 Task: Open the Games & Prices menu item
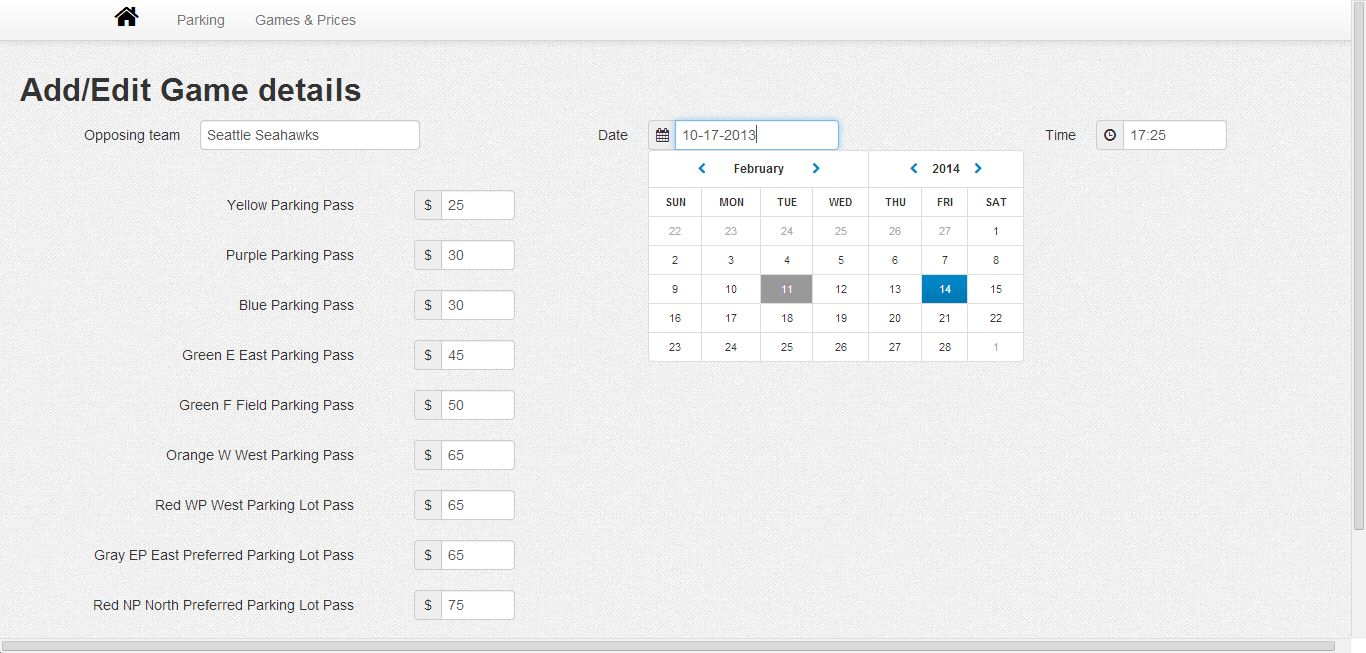pyautogui.click(x=305, y=20)
